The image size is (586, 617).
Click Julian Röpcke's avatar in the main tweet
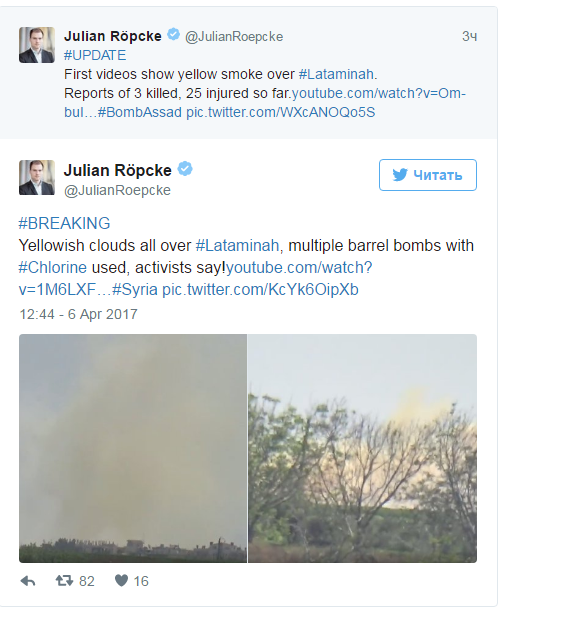(37, 177)
